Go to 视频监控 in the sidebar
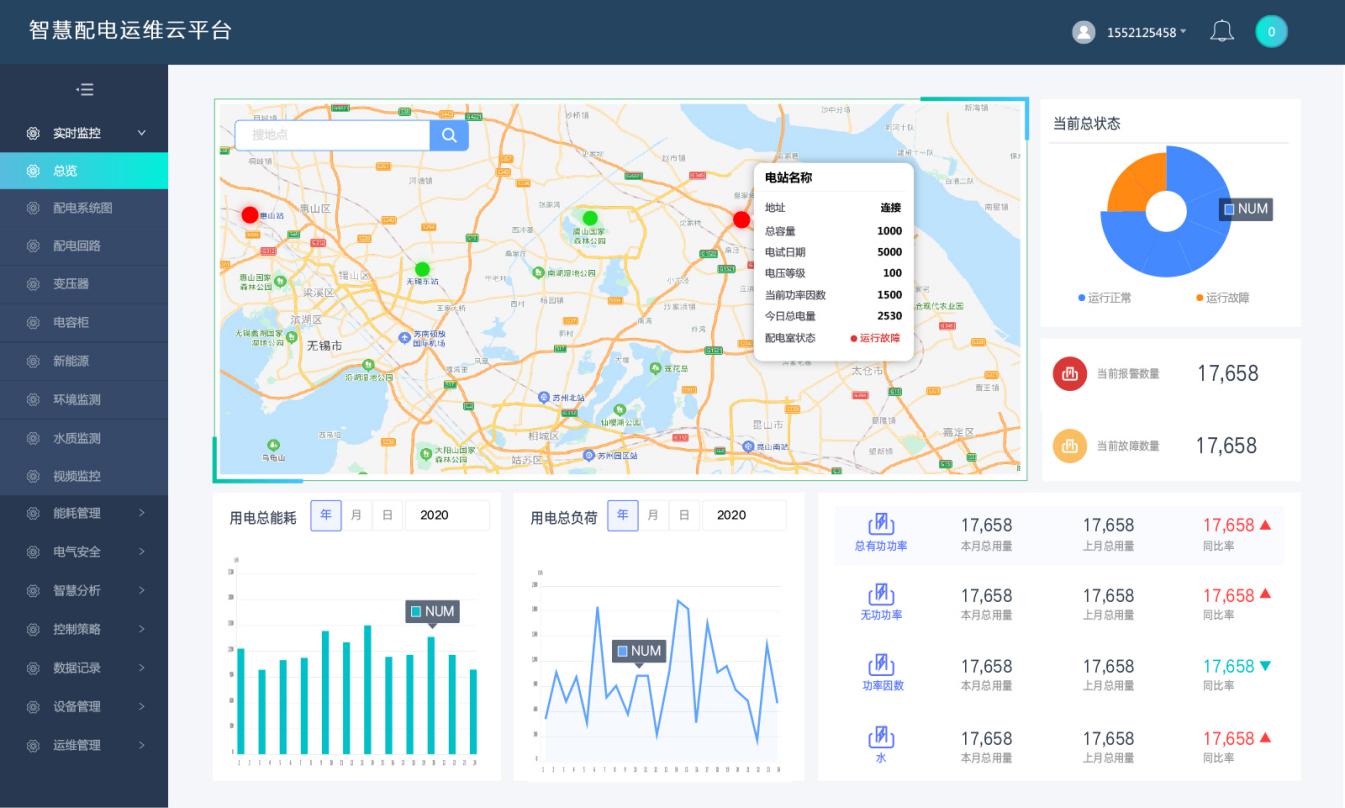The image size is (1345, 808). 77,476
